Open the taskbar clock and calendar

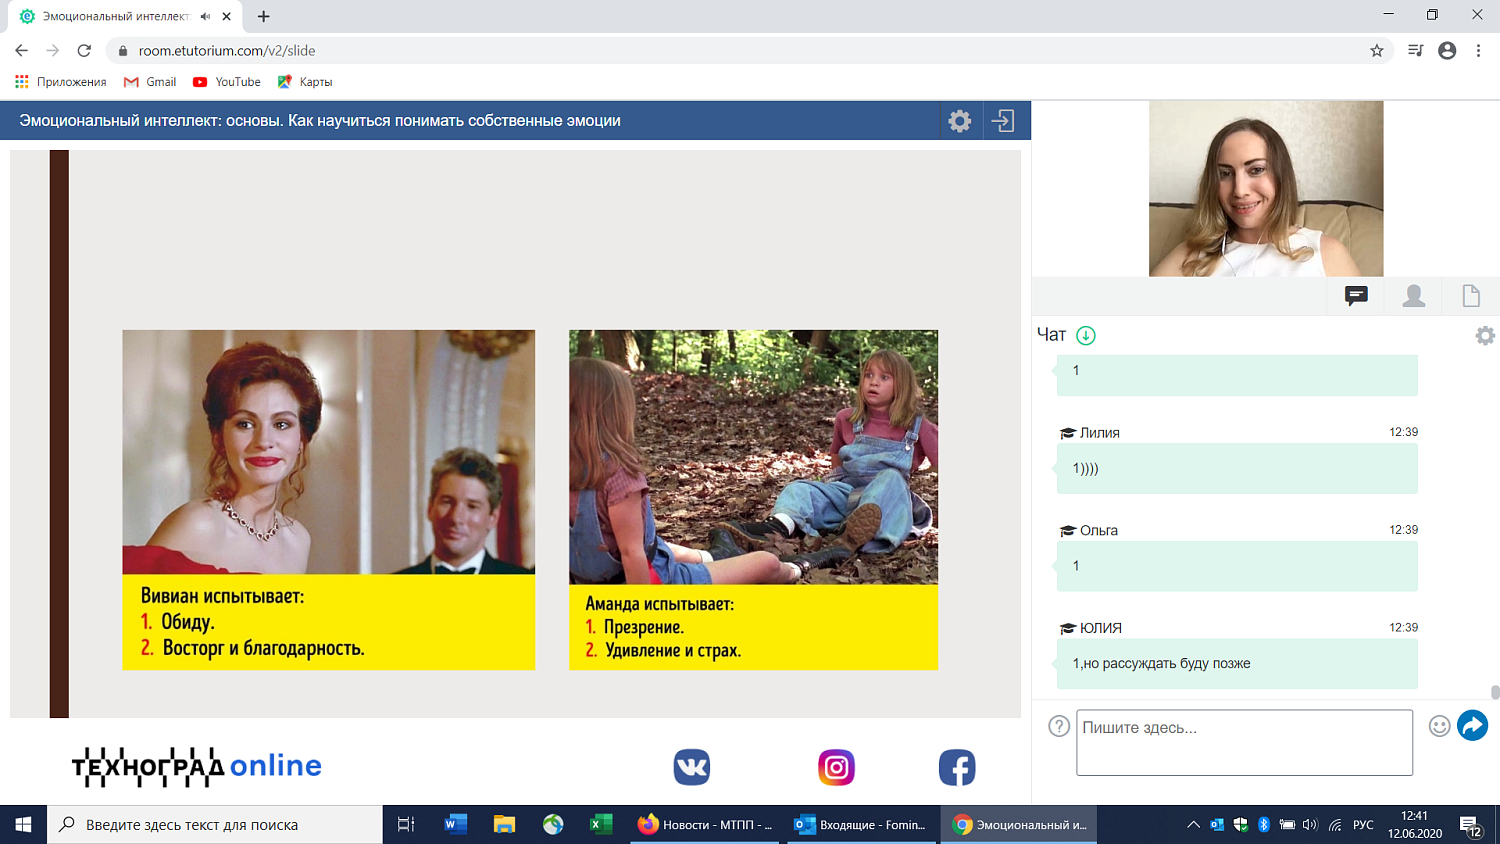pyautogui.click(x=1415, y=825)
